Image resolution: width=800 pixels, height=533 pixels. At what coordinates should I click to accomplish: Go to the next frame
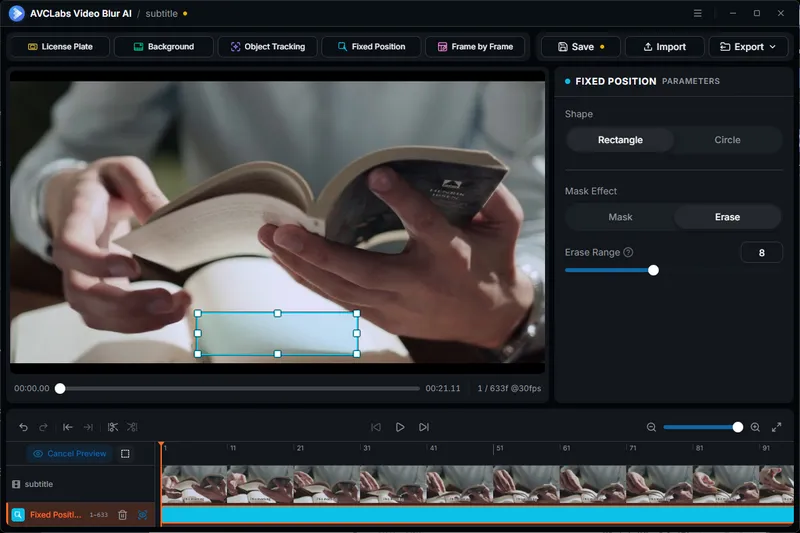424,427
